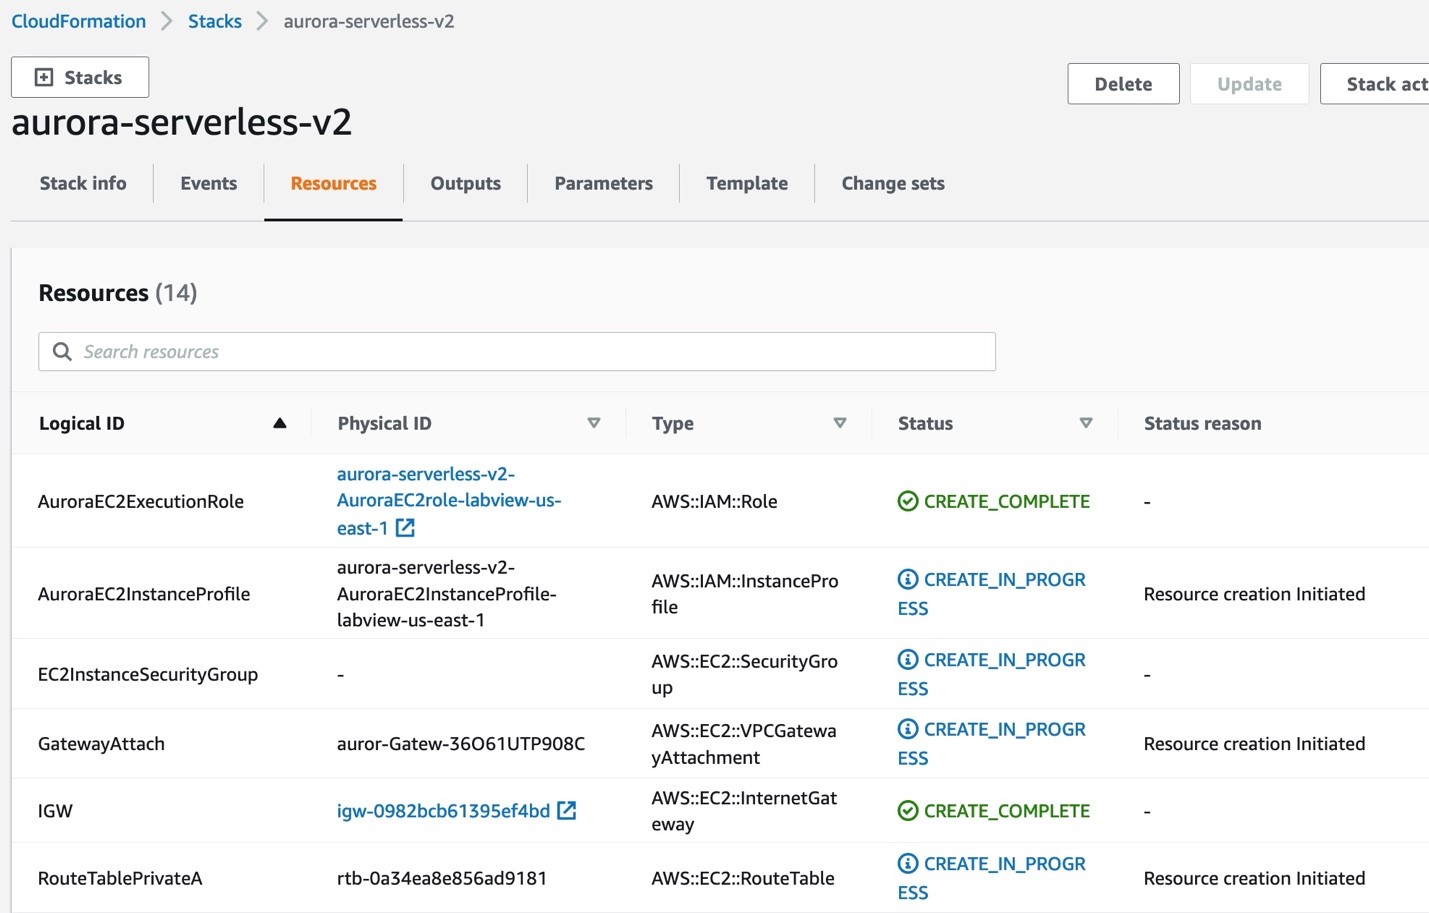The image size is (1429, 913).
Task: Toggle sort order on Logical ID column
Action: pos(280,423)
